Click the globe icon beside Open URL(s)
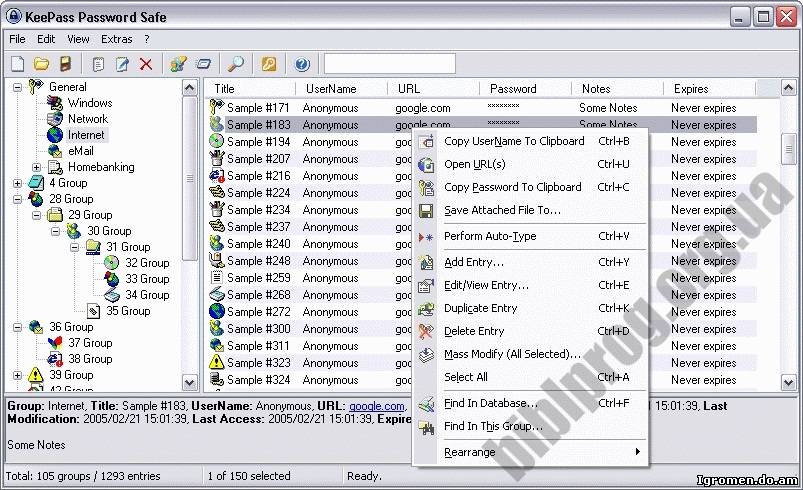The height and width of the screenshot is (490, 803). pyautogui.click(x=426, y=164)
